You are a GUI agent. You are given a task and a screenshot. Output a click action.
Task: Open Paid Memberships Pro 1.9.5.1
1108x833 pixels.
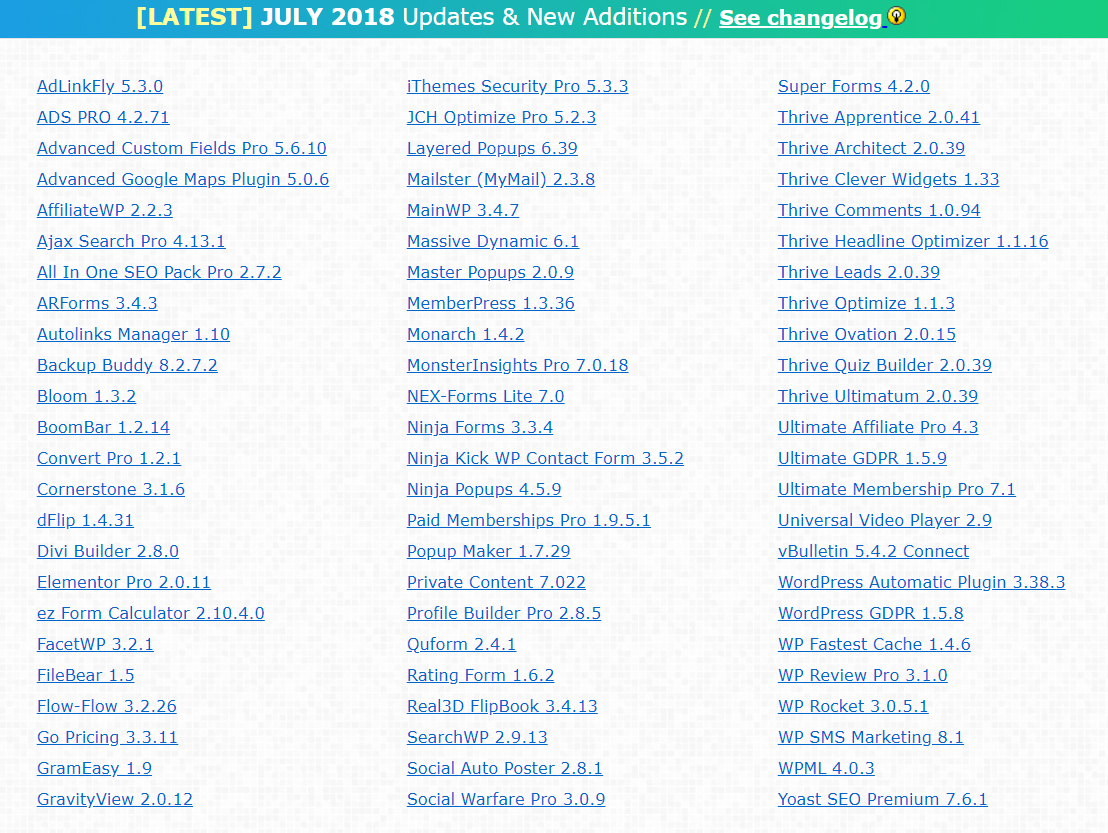click(529, 521)
